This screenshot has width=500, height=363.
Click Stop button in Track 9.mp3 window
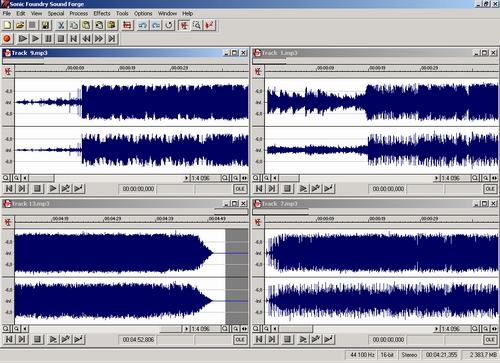point(37,189)
